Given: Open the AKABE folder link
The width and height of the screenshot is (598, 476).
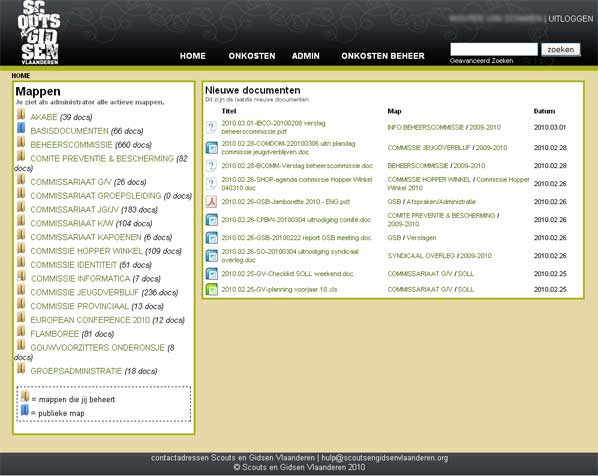Looking at the screenshot, I should click(x=44, y=117).
